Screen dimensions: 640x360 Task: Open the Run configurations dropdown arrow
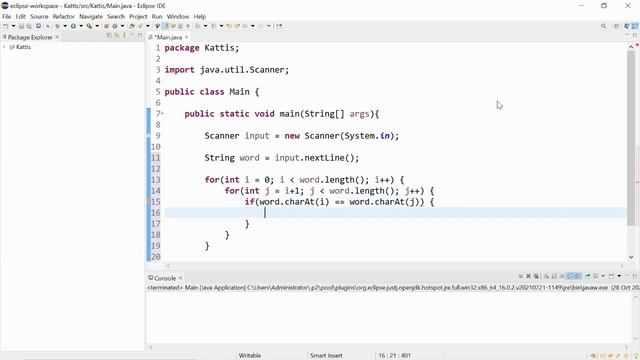(81, 26)
